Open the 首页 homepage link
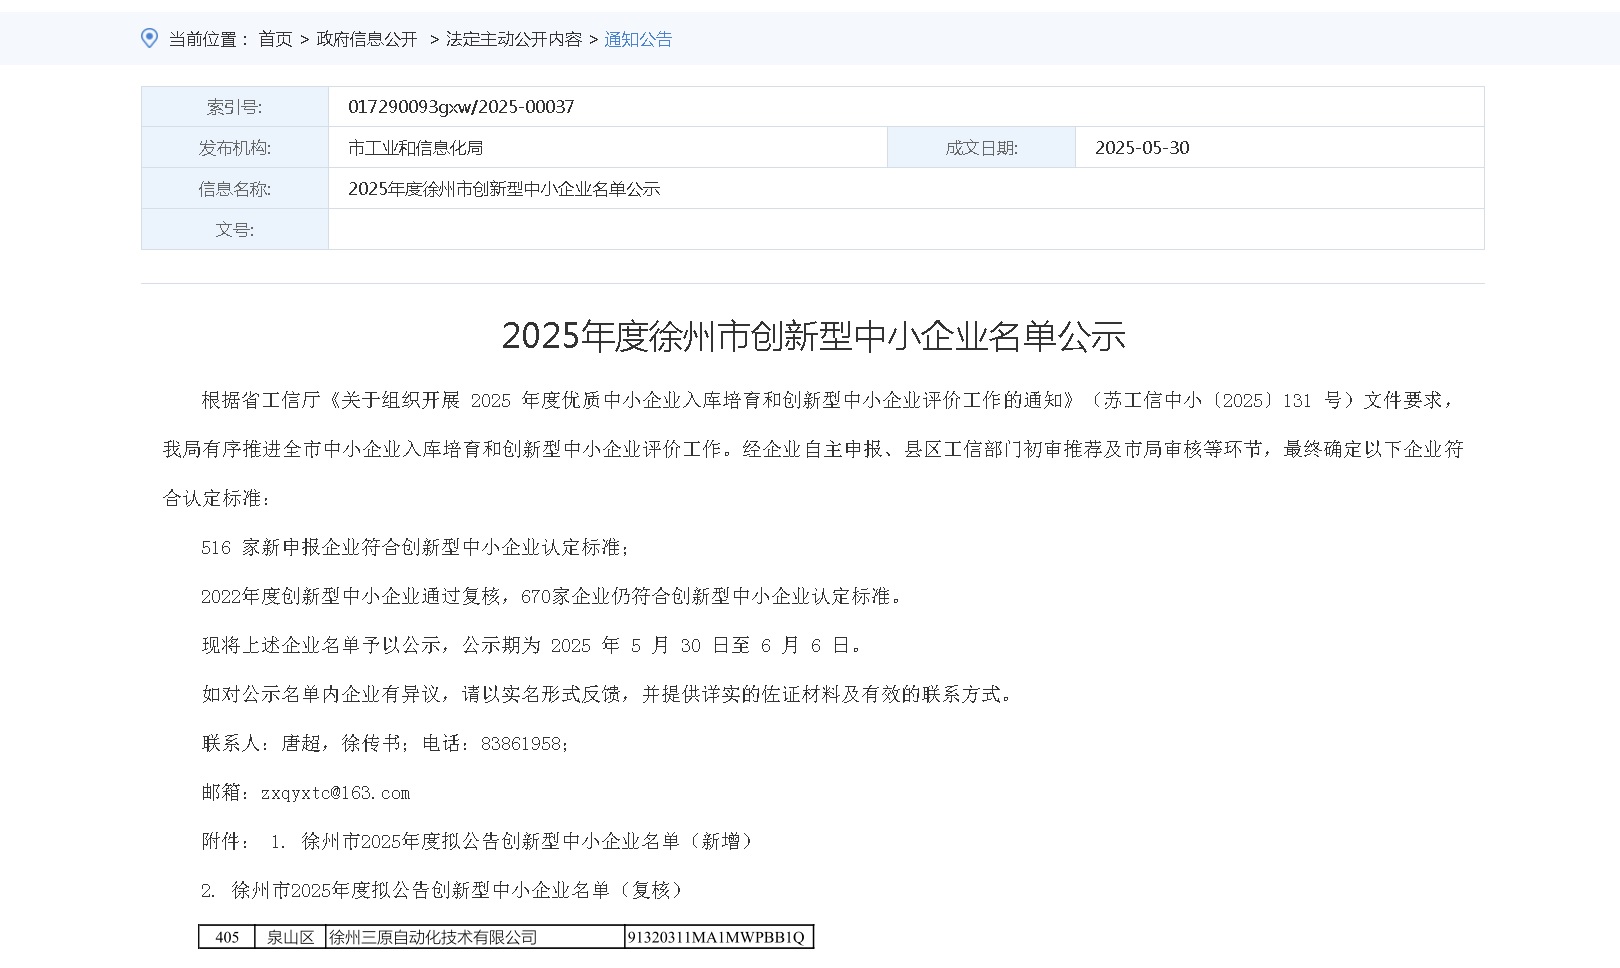Screen dimensions: 1620x968 [x=274, y=39]
